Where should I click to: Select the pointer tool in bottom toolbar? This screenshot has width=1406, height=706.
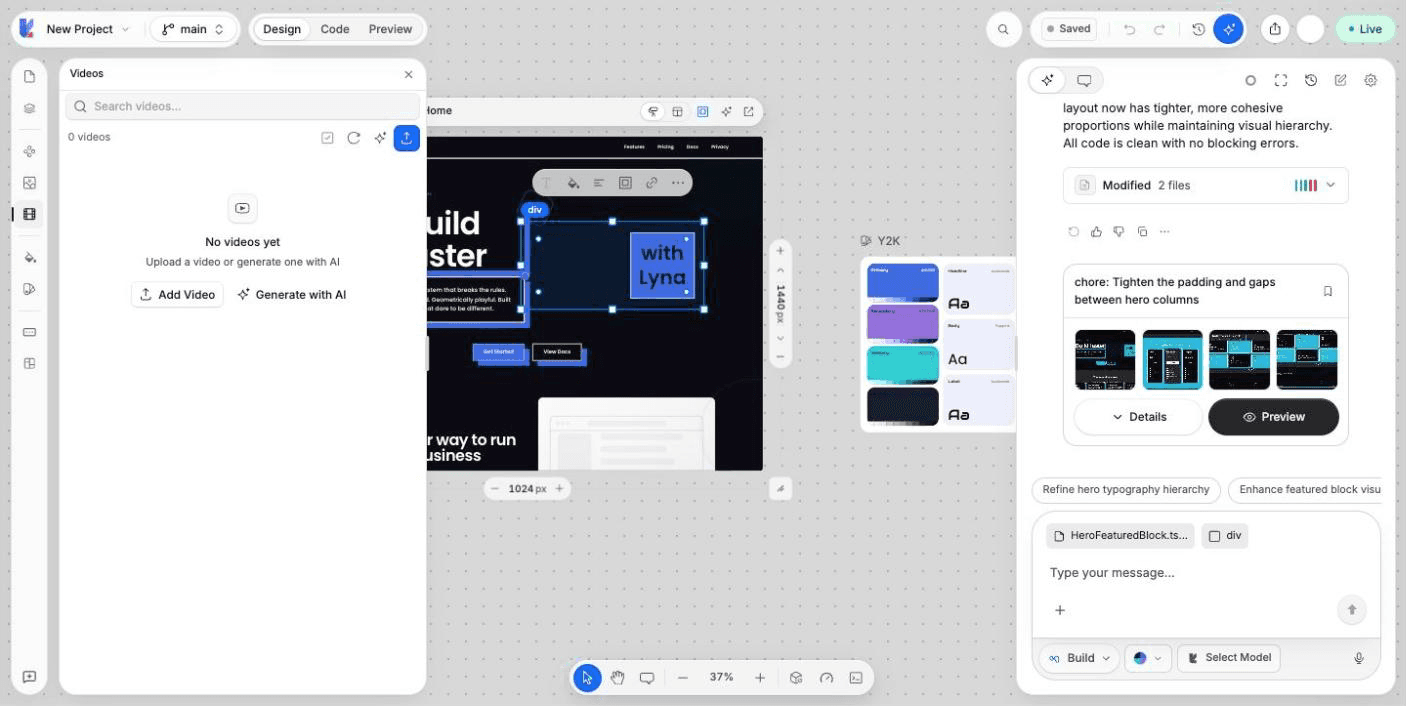tap(587, 677)
